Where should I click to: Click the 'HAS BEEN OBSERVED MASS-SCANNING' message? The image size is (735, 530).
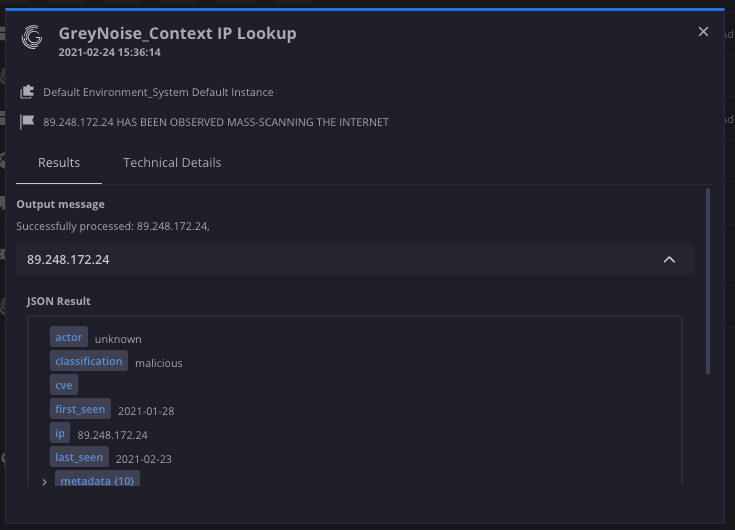coord(216,122)
